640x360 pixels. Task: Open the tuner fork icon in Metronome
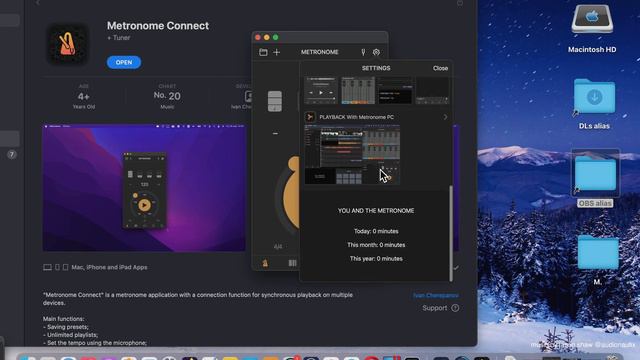(x=363, y=52)
